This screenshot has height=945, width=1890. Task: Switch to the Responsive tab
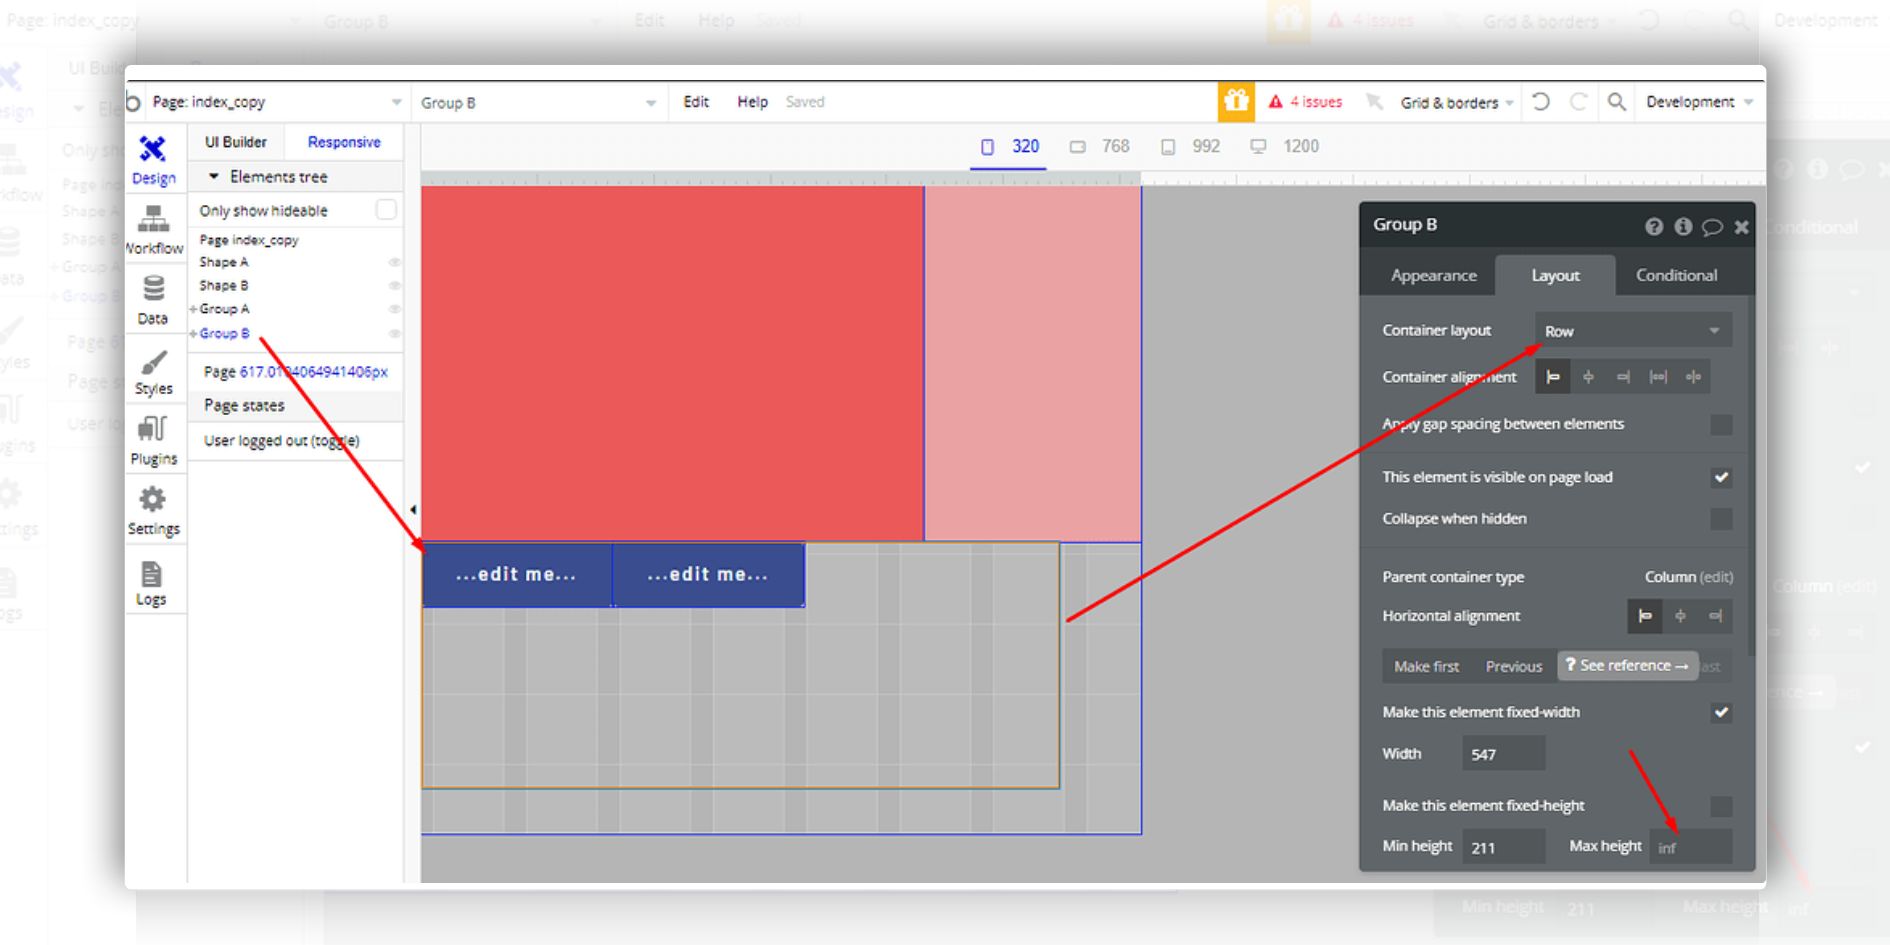click(344, 142)
